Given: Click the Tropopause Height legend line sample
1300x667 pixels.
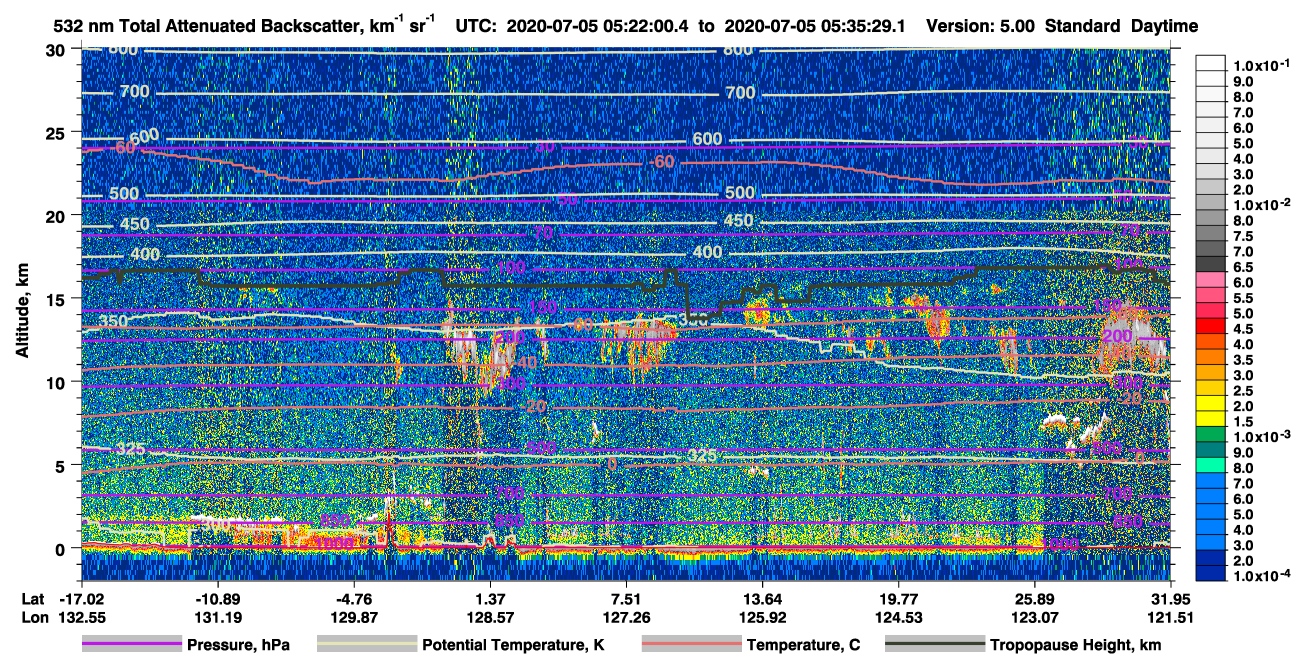Looking at the screenshot, I should point(935,645).
